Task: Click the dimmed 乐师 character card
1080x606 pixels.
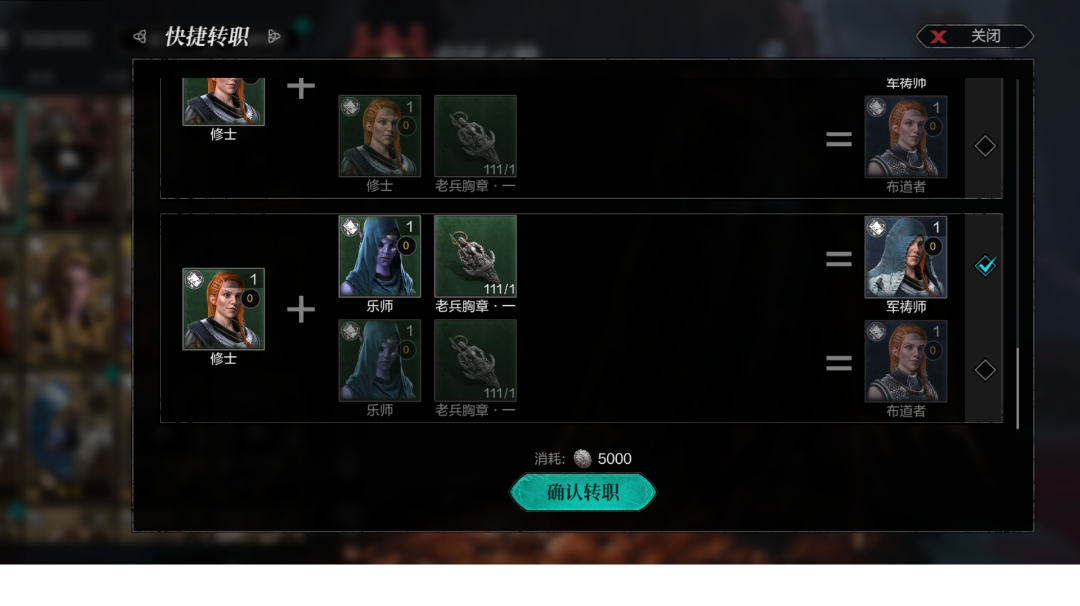Action: click(x=380, y=360)
